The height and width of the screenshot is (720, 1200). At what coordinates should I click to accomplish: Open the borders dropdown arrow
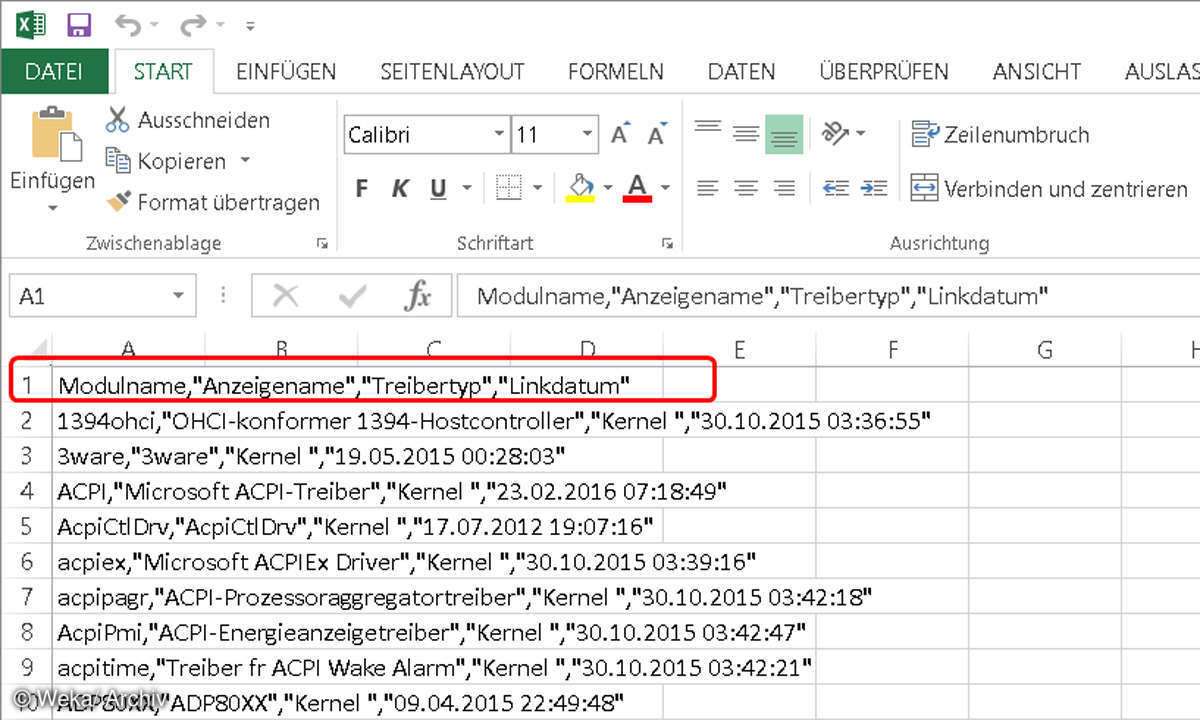[538, 188]
